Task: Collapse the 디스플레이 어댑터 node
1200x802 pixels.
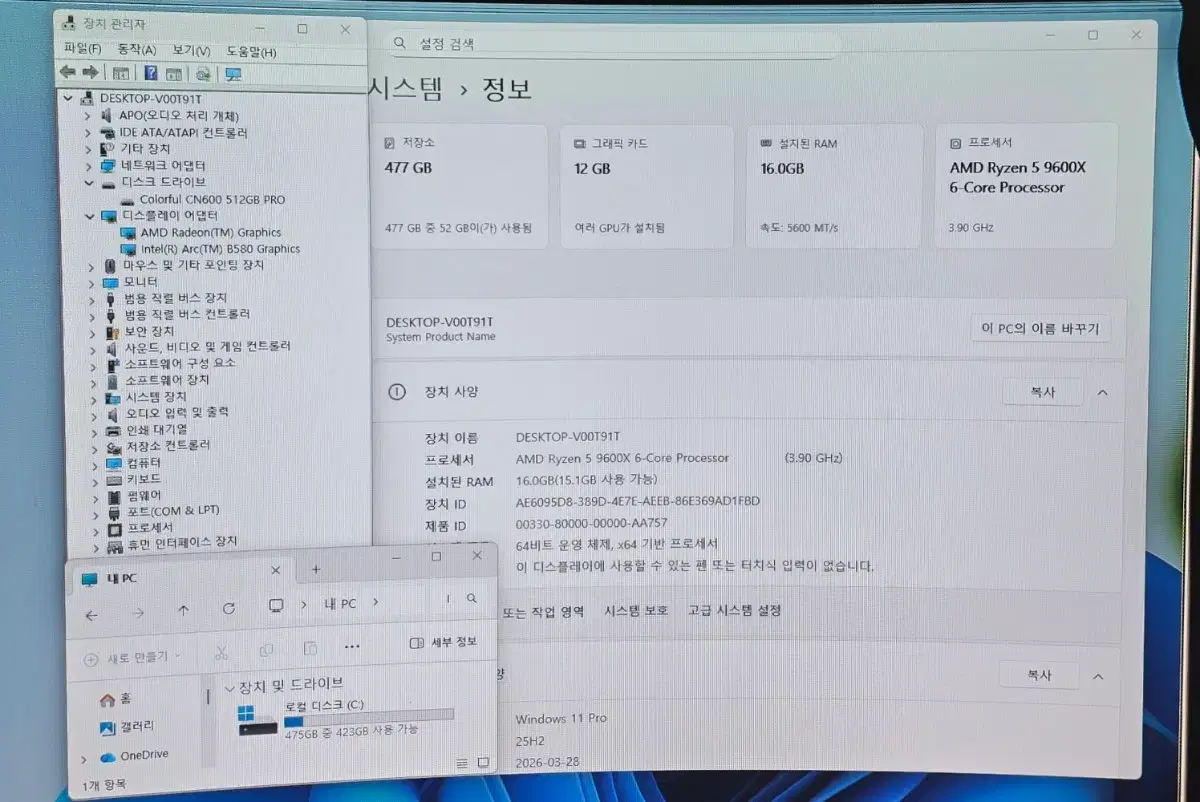Action: pyautogui.click(x=90, y=215)
